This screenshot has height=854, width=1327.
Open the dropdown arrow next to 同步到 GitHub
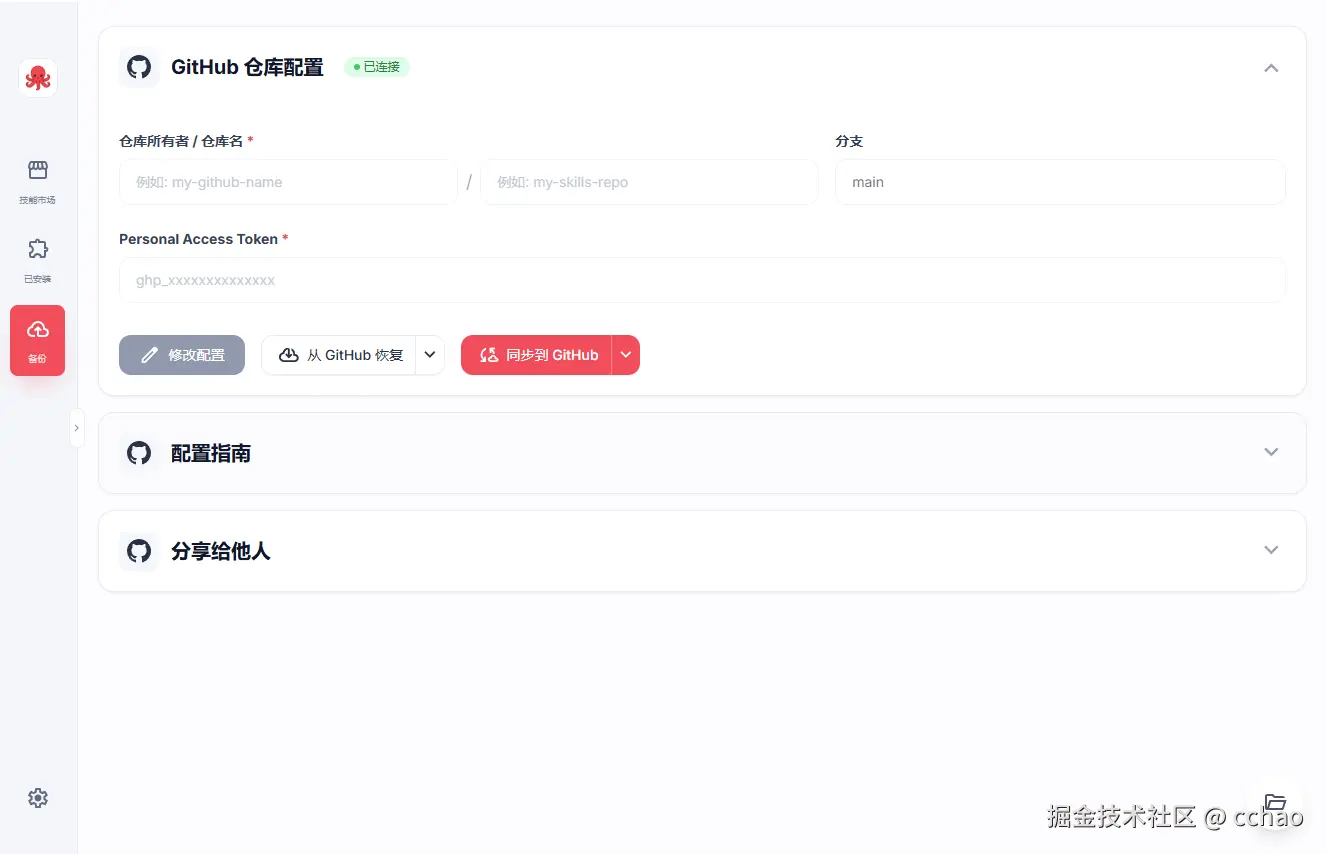click(x=626, y=355)
